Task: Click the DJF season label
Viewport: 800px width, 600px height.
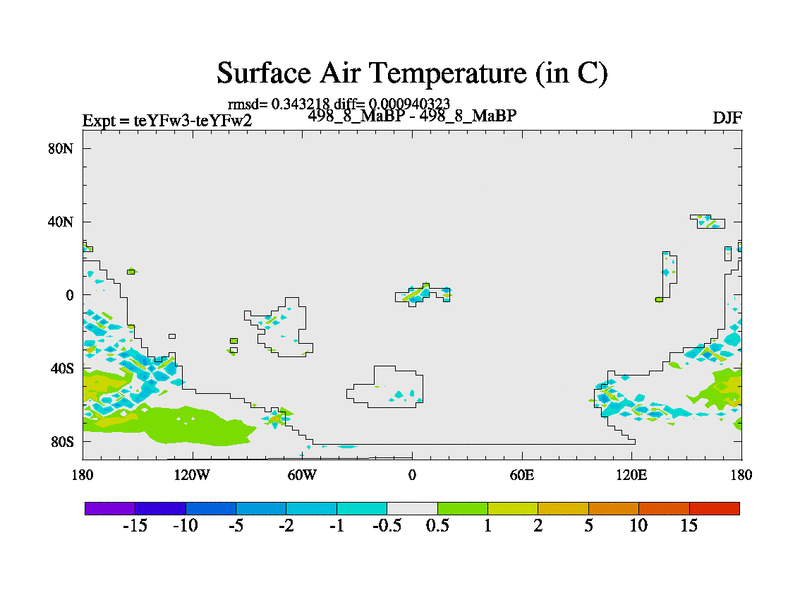Action: point(726,117)
